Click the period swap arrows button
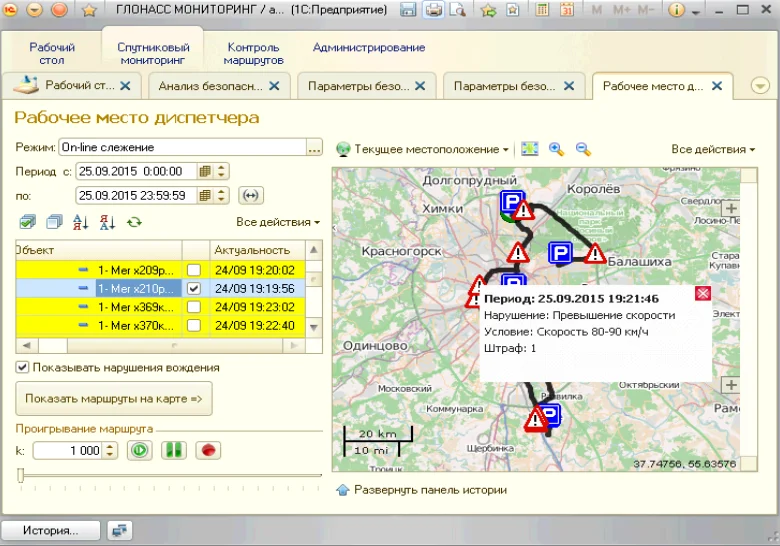 coord(251,195)
